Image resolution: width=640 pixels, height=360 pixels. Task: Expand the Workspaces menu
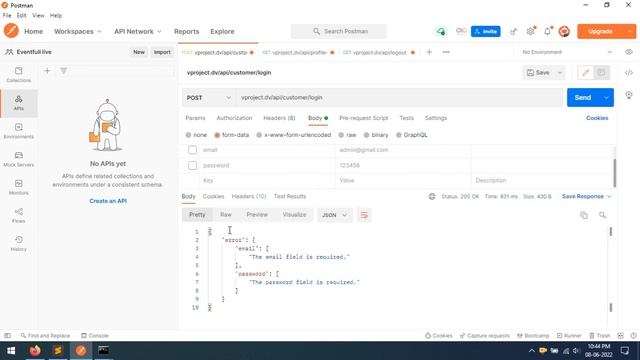click(x=78, y=31)
